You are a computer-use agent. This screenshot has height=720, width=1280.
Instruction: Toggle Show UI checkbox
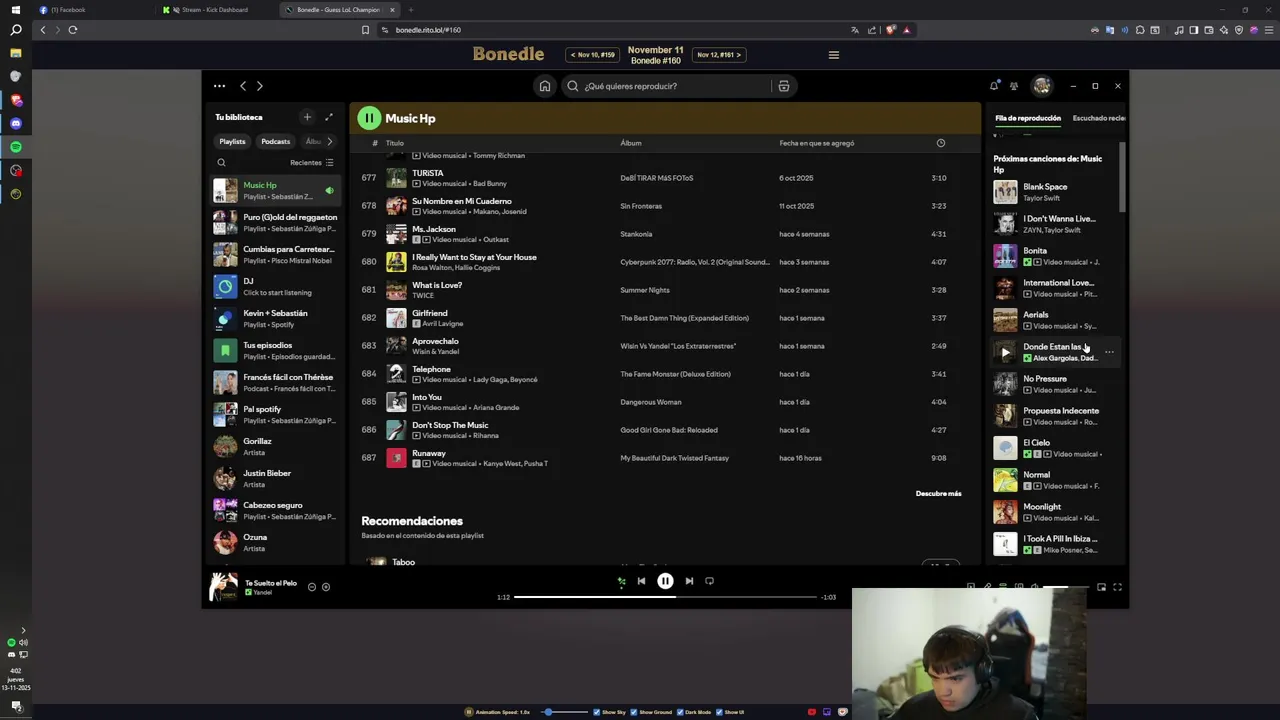pos(718,712)
